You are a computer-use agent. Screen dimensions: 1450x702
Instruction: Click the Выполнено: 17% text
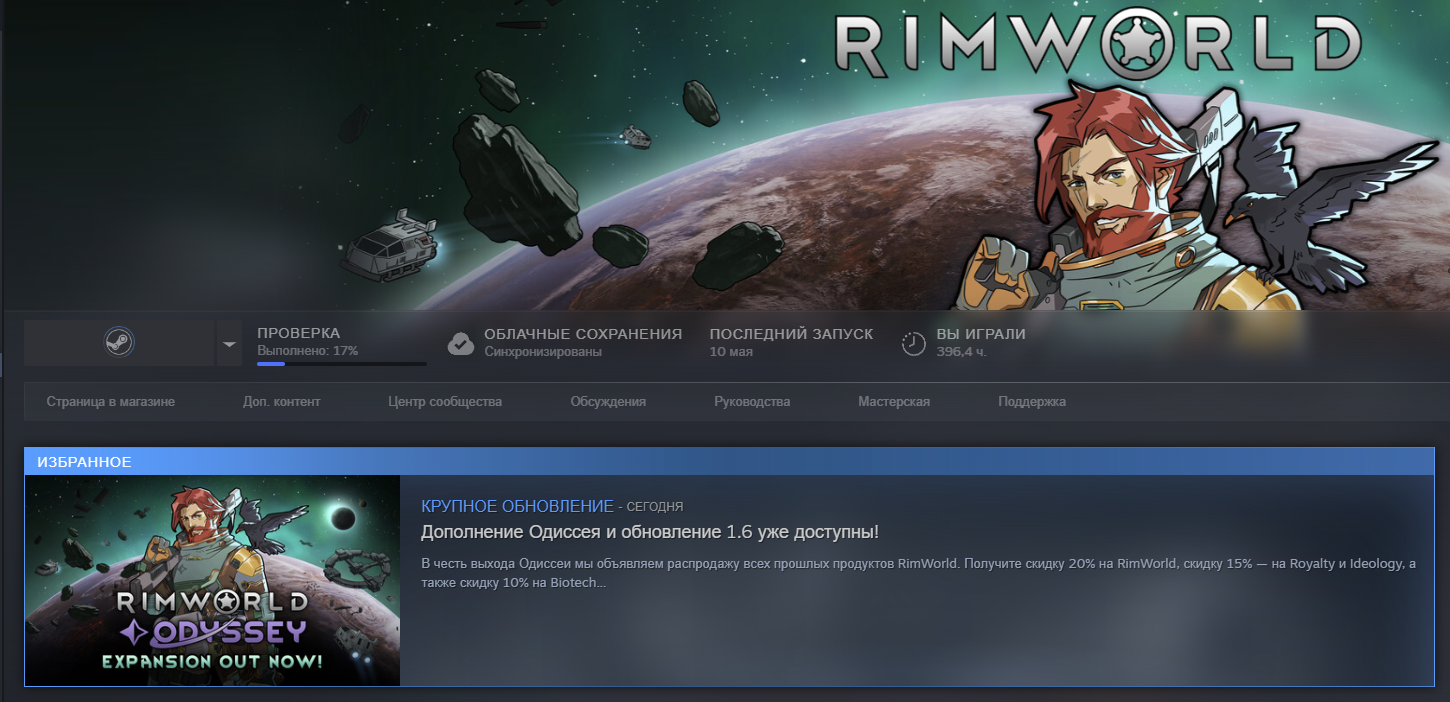pos(307,351)
